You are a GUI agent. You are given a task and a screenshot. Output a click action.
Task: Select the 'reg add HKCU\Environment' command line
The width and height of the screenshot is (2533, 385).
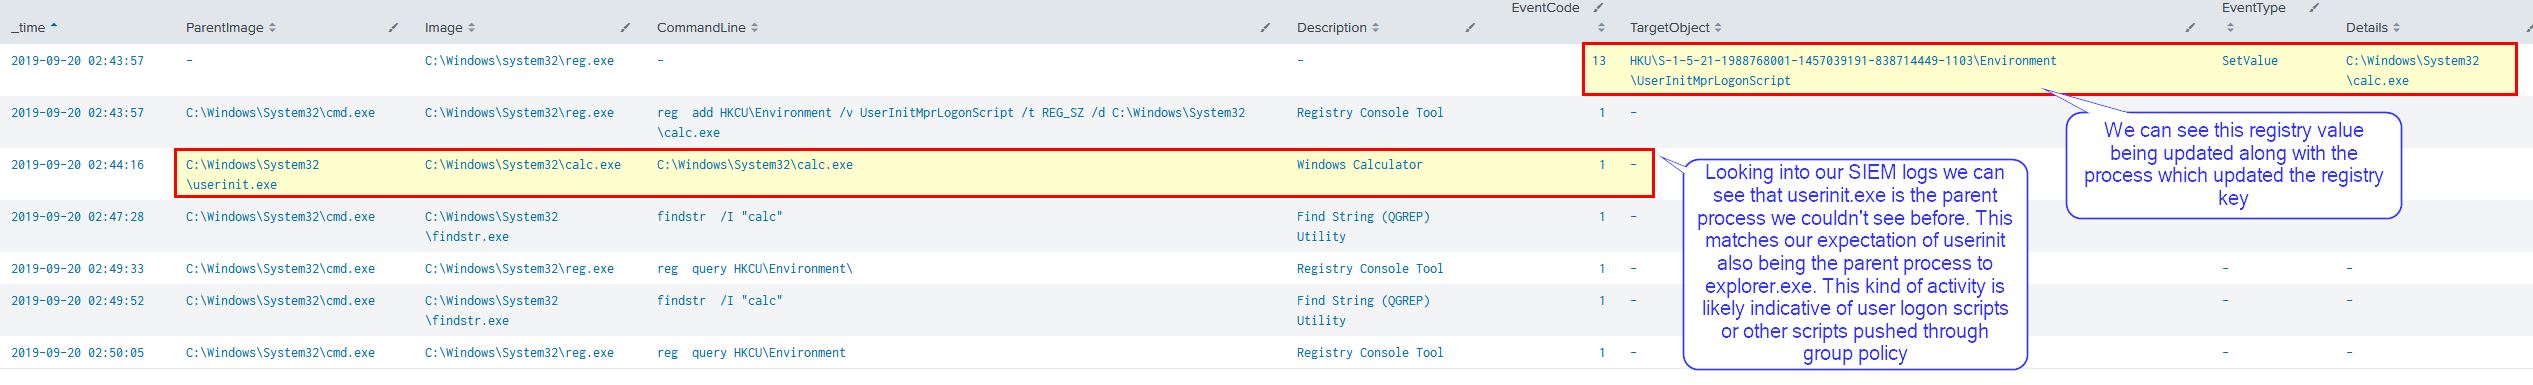[951, 123]
